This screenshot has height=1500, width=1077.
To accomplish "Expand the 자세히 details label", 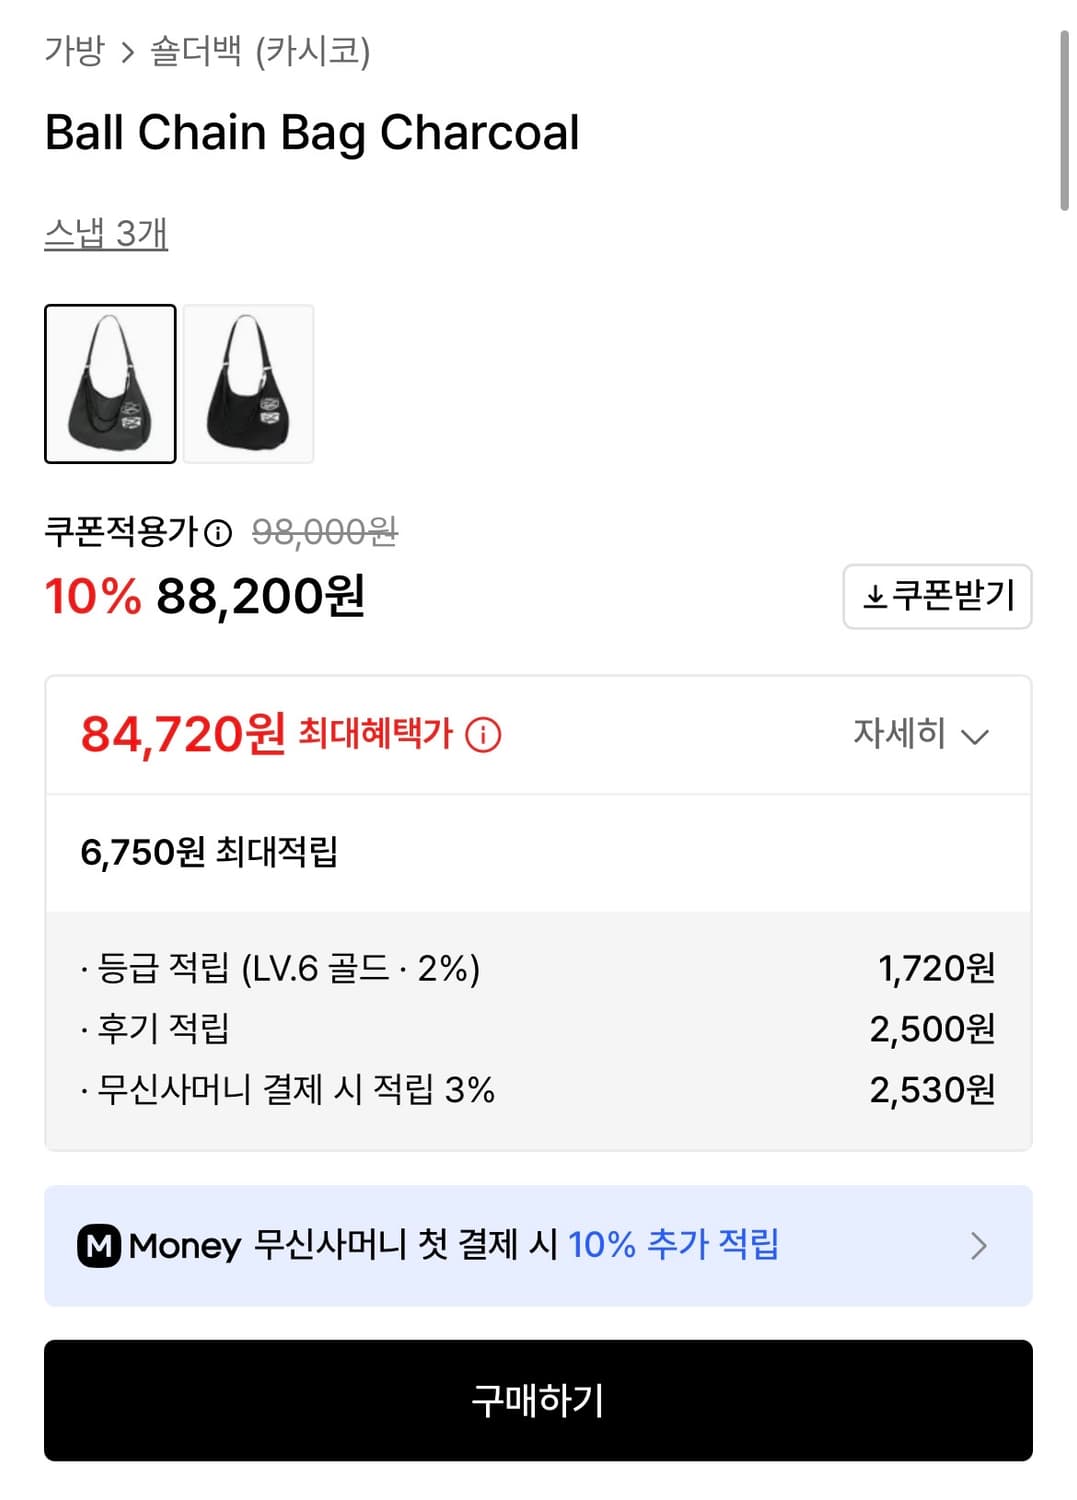I will pos(899,734).
